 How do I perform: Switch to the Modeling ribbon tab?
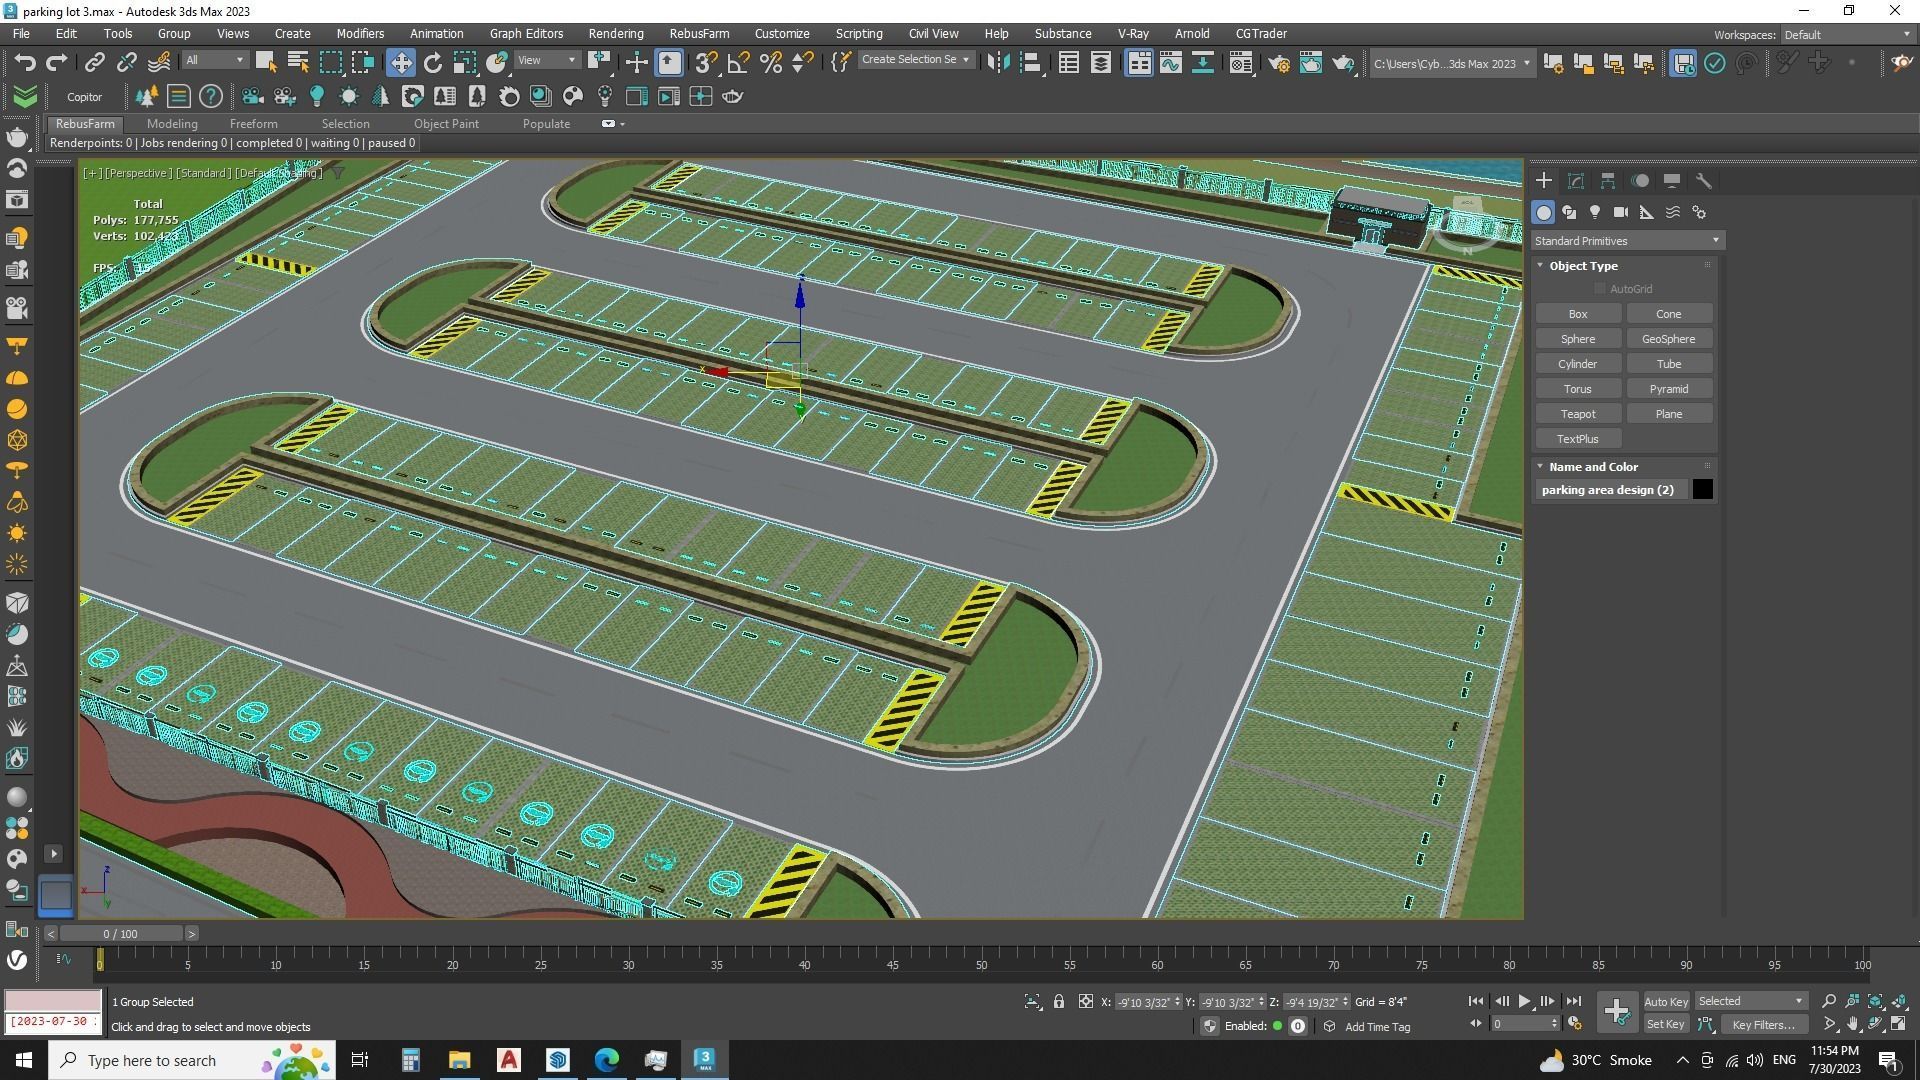pos(172,124)
